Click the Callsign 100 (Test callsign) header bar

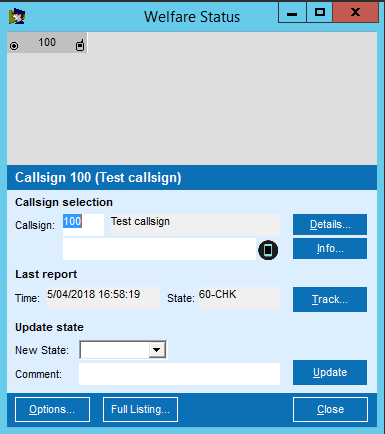click(192, 177)
